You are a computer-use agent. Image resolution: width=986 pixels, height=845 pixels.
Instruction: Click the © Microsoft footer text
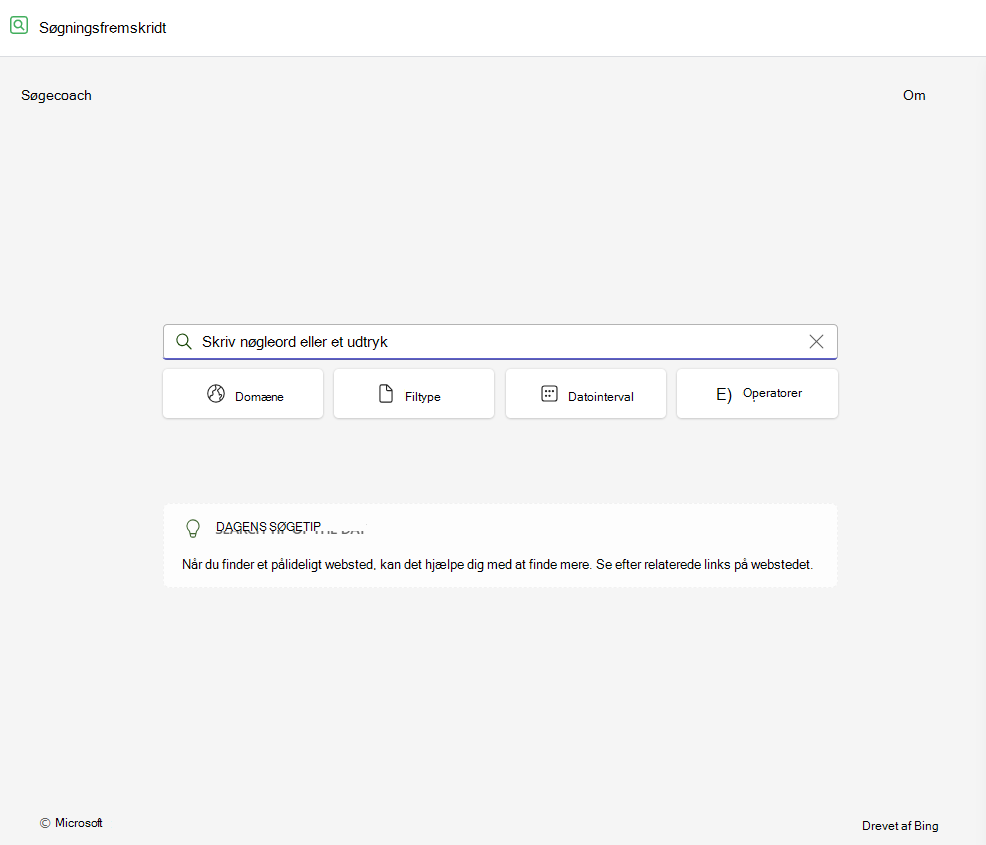[71, 823]
